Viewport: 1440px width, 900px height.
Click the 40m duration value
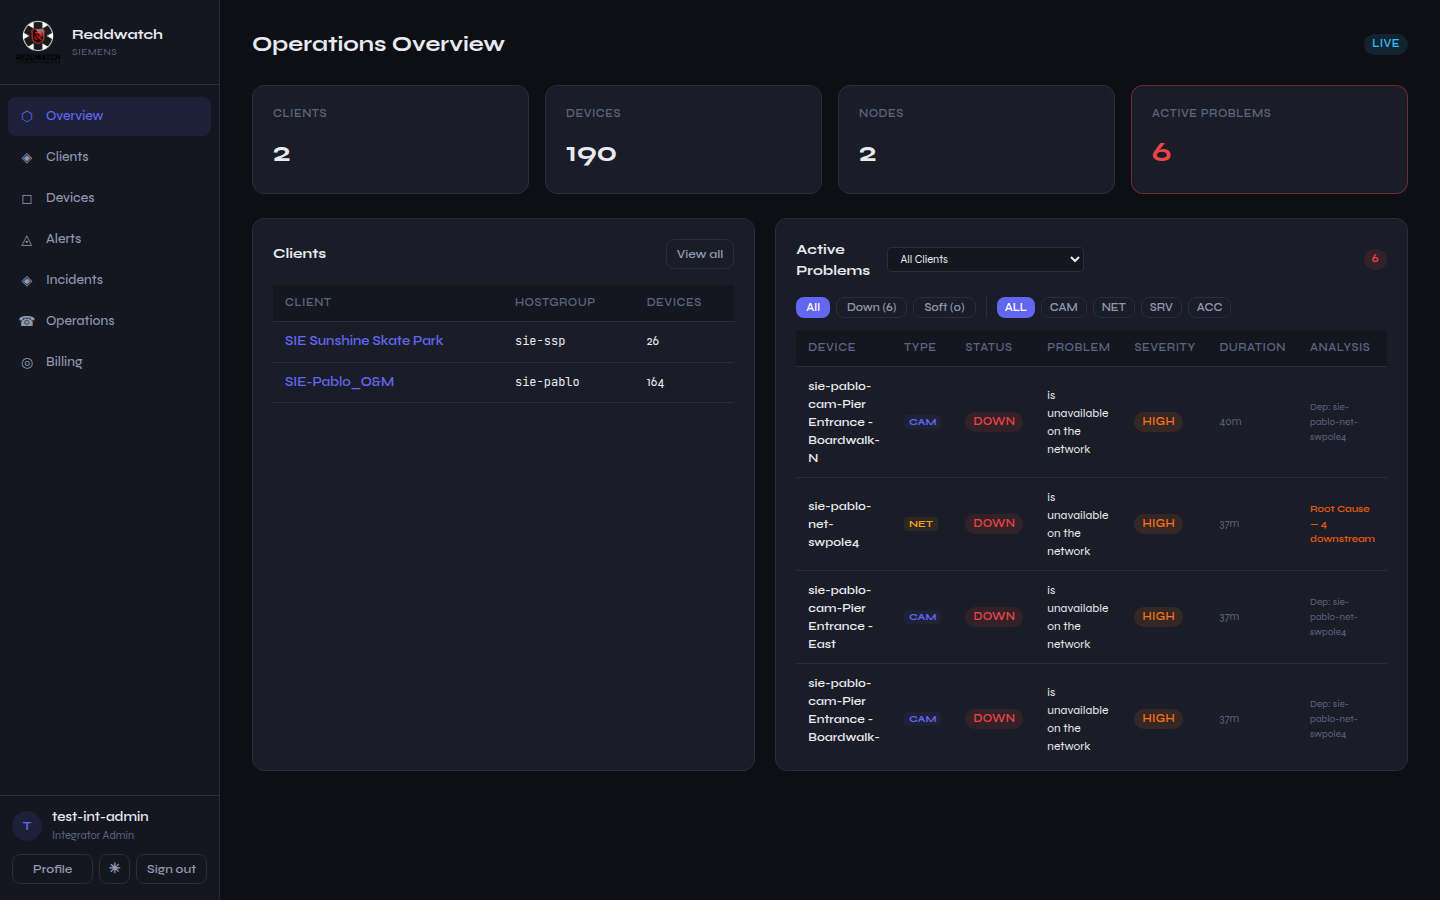click(x=1230, y=422)
